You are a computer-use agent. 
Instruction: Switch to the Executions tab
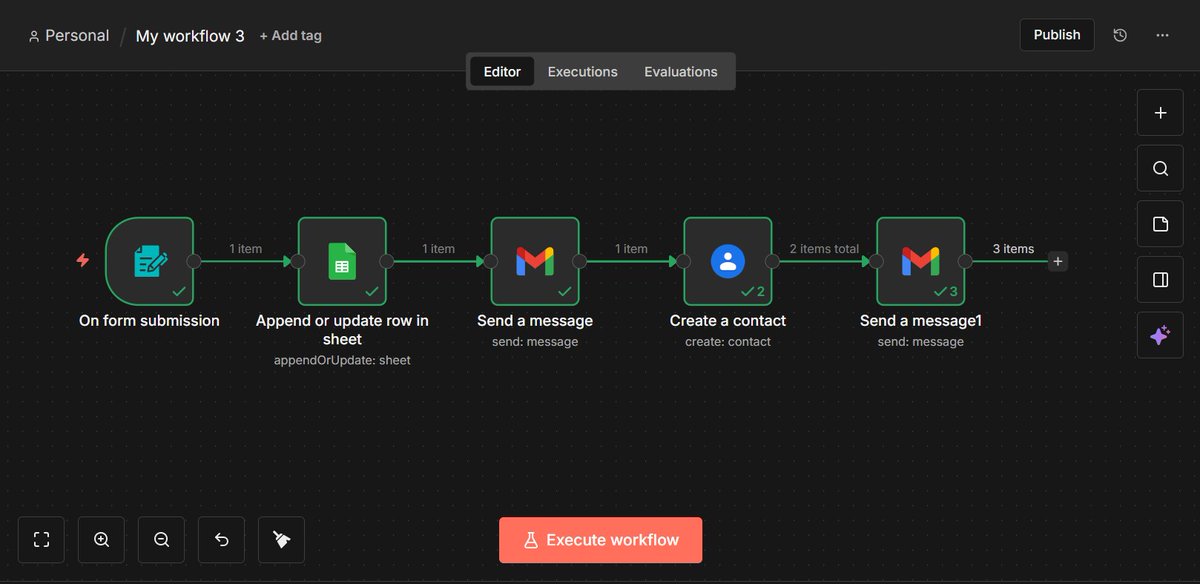pyautogui.click(x=583, y=72)
